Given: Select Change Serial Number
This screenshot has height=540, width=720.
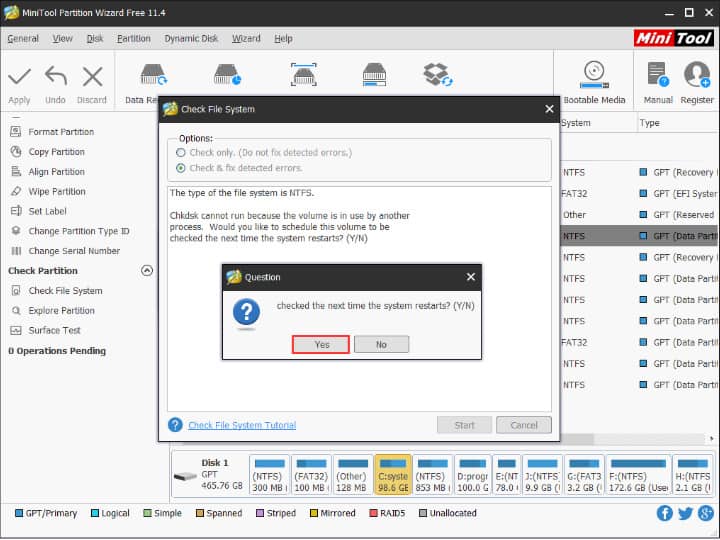Looking at the screenshot, I should [74, 251].
